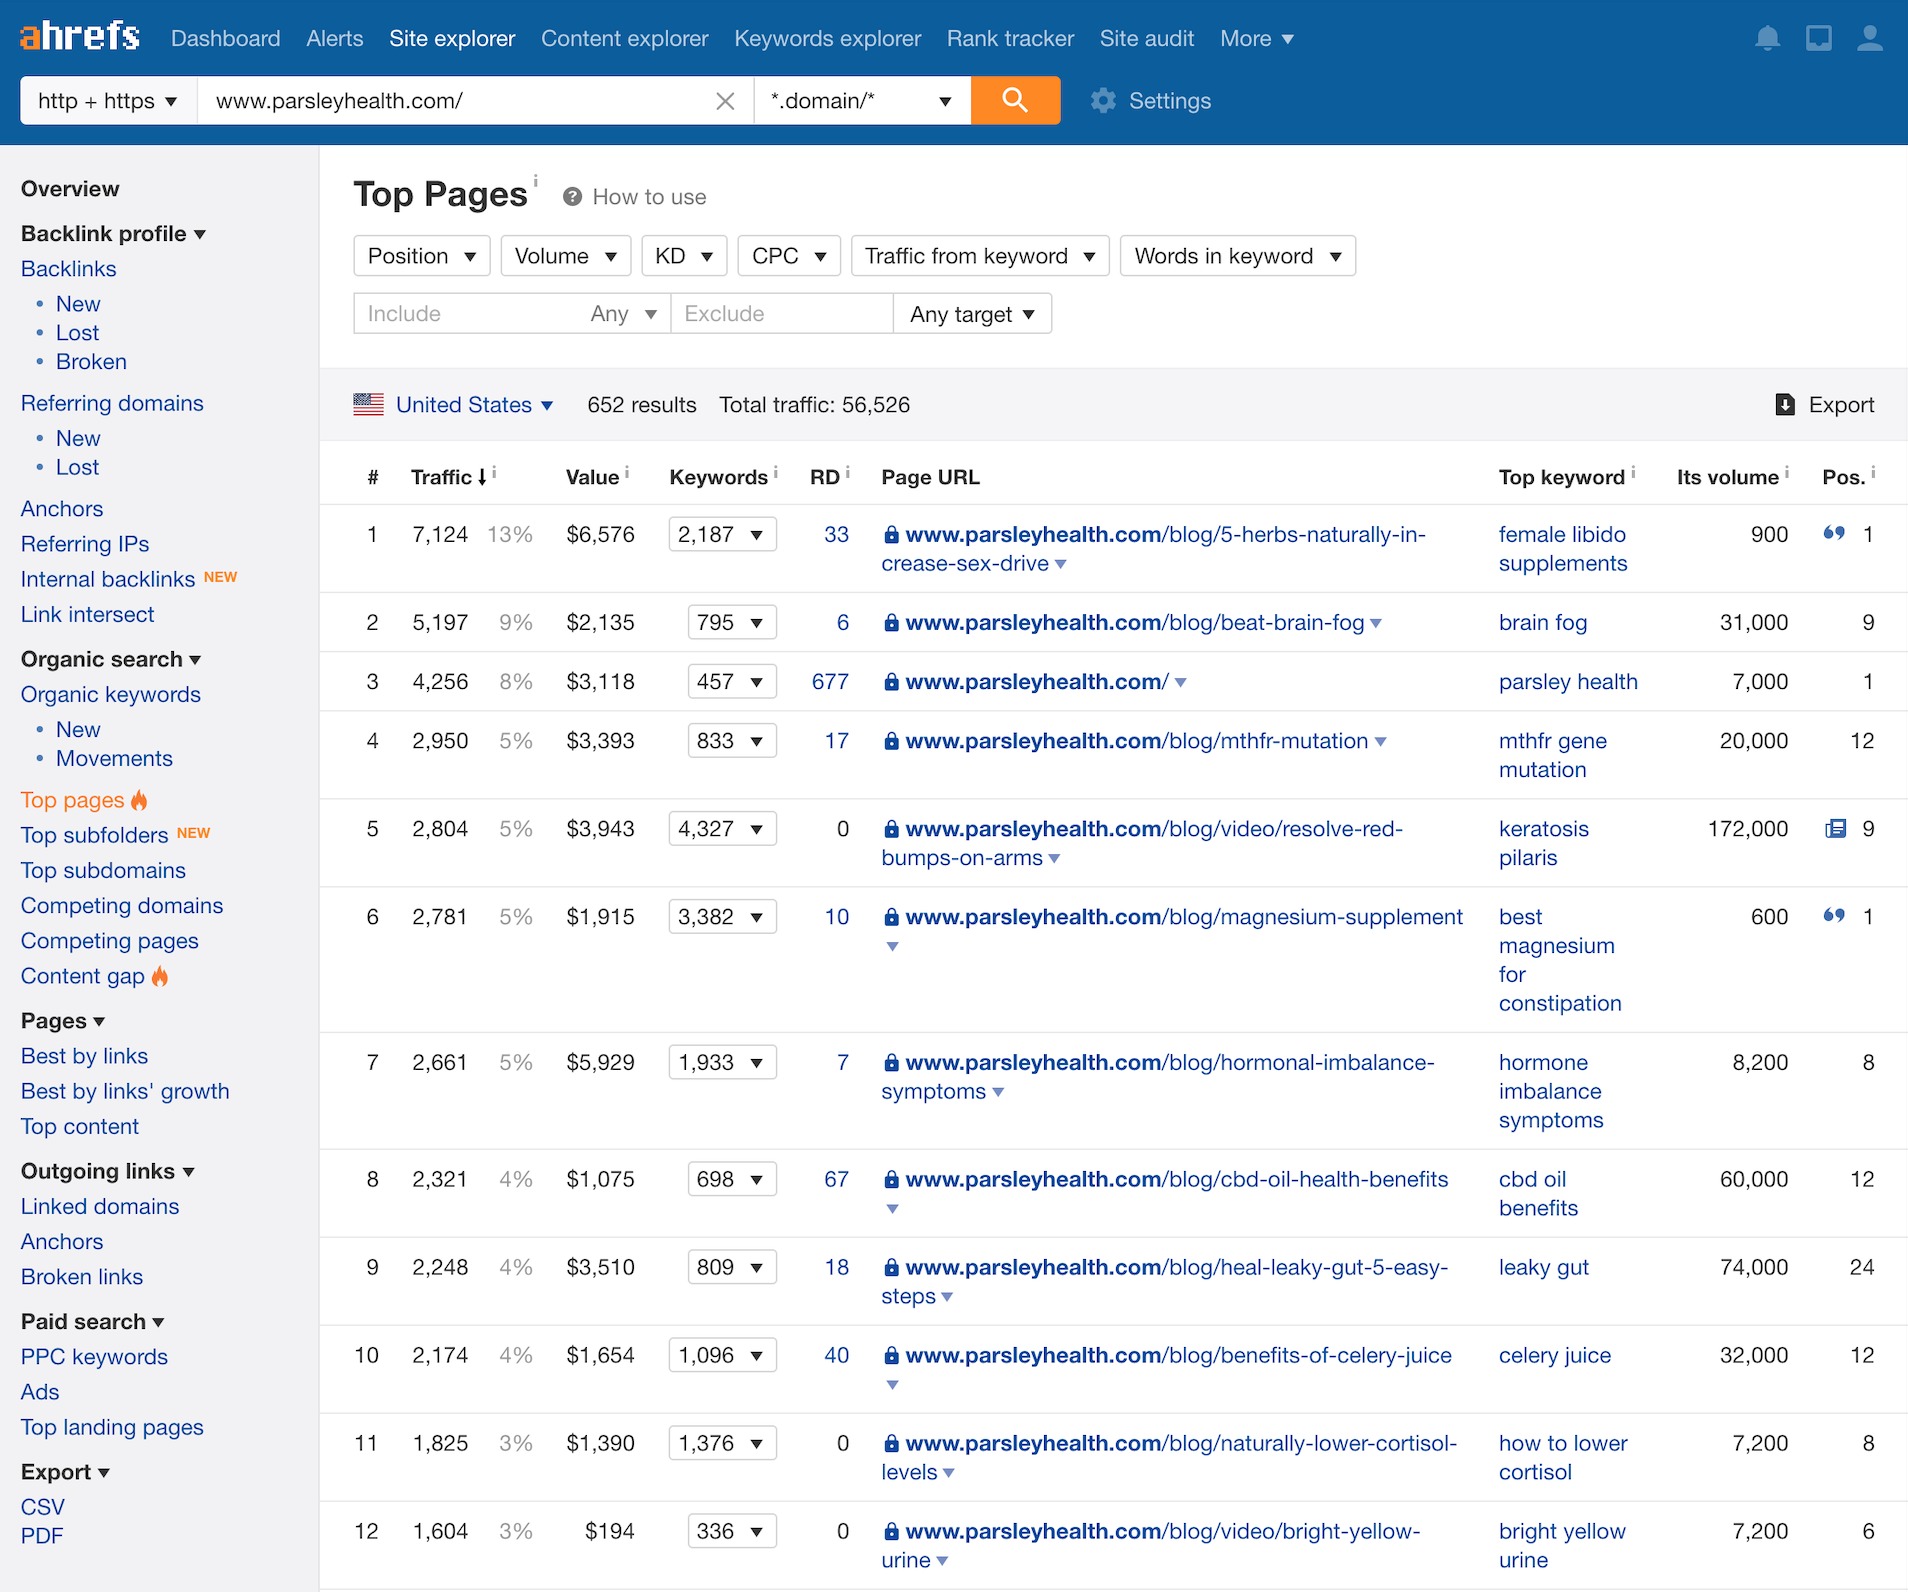
Task: Click the Export download icon
Action: (1784, 404)
